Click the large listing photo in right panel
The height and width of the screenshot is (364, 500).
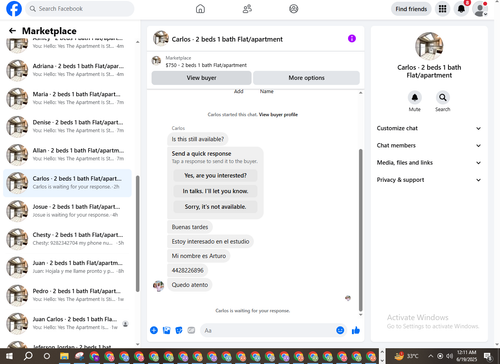[x=429, y=46]
